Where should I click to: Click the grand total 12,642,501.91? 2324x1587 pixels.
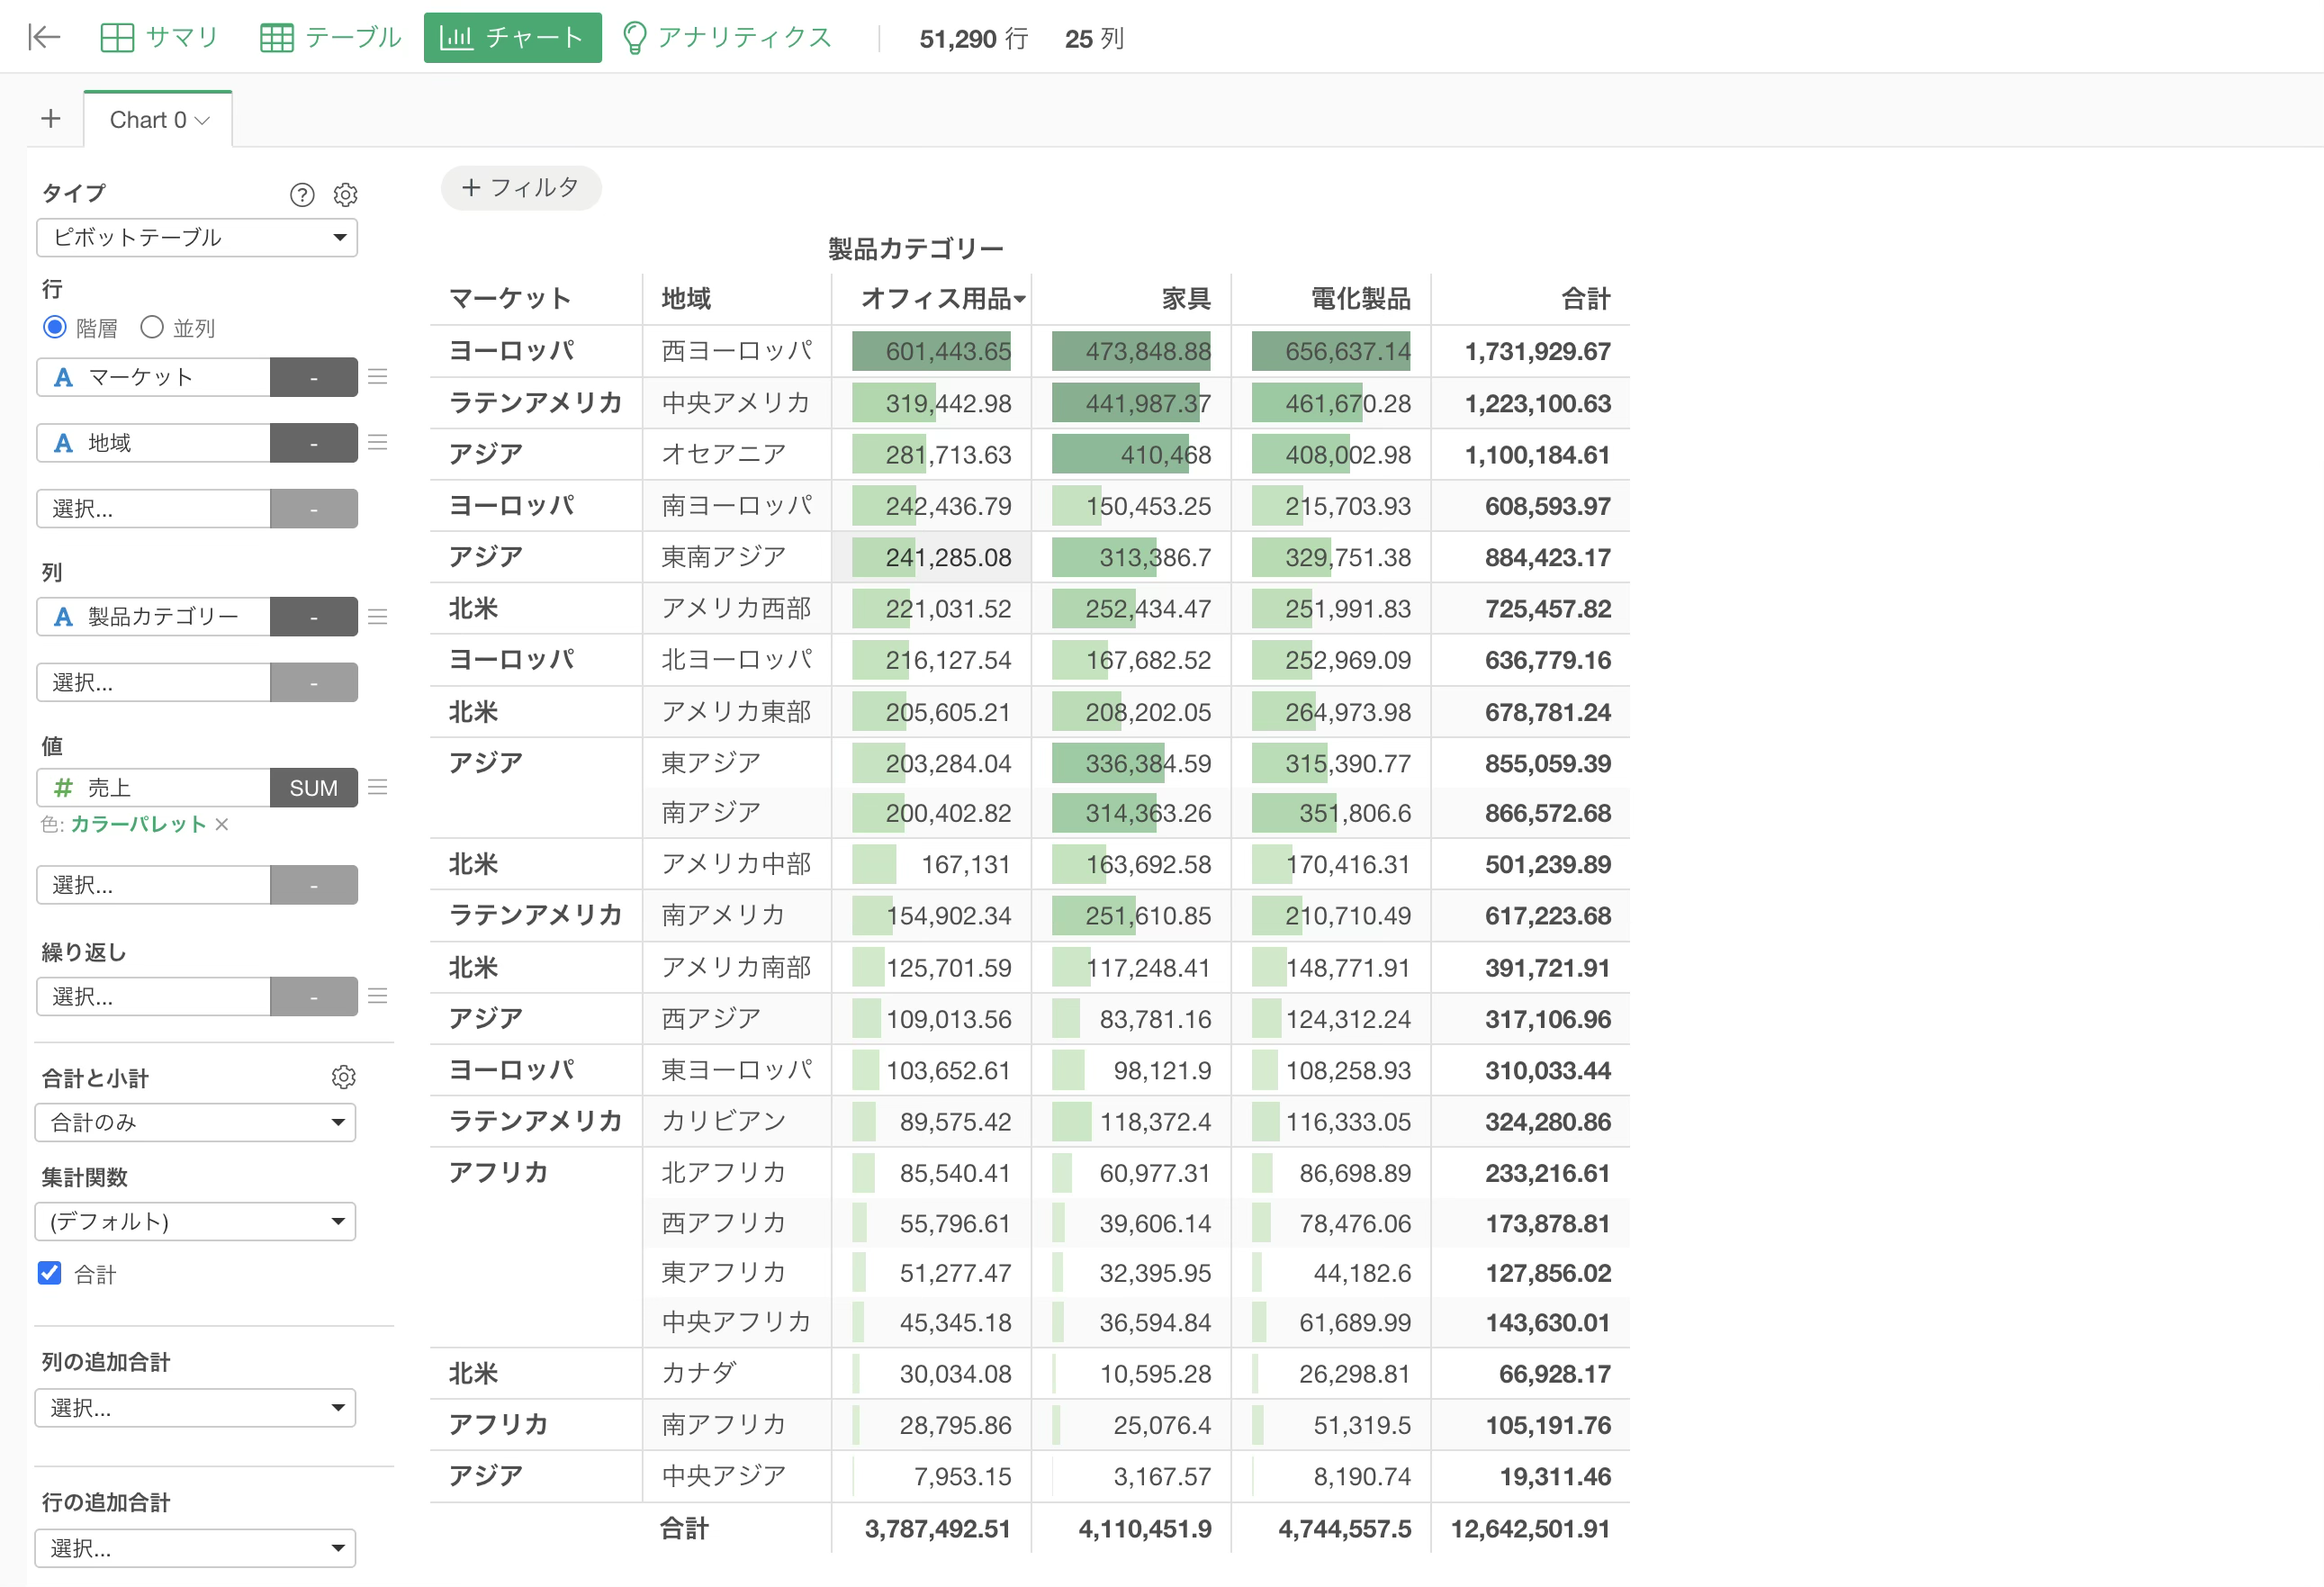click(x=1531, y=1529)
